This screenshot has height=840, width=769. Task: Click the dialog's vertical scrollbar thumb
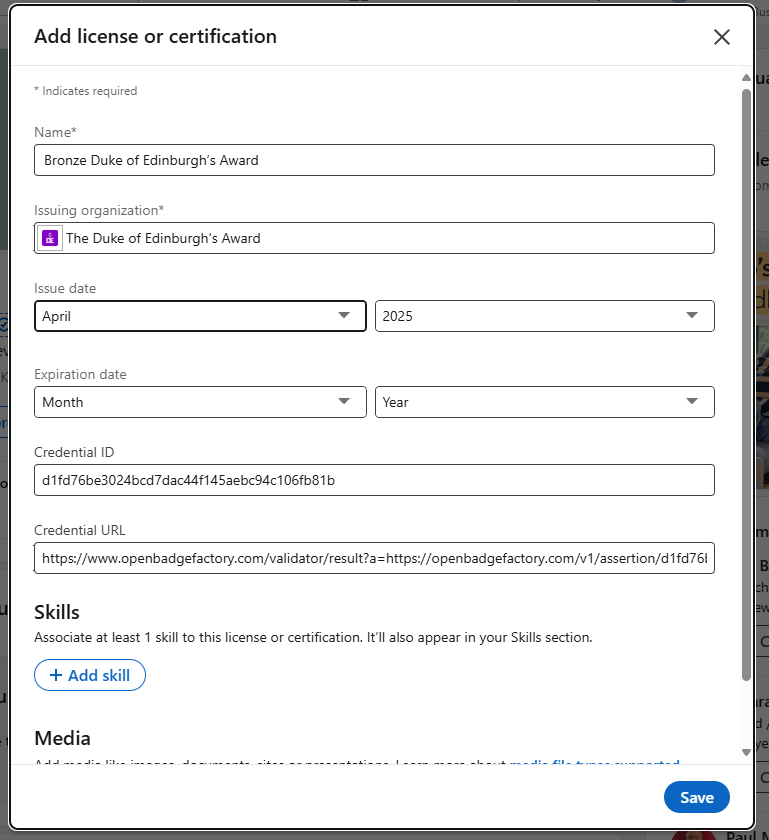(746, 380)
